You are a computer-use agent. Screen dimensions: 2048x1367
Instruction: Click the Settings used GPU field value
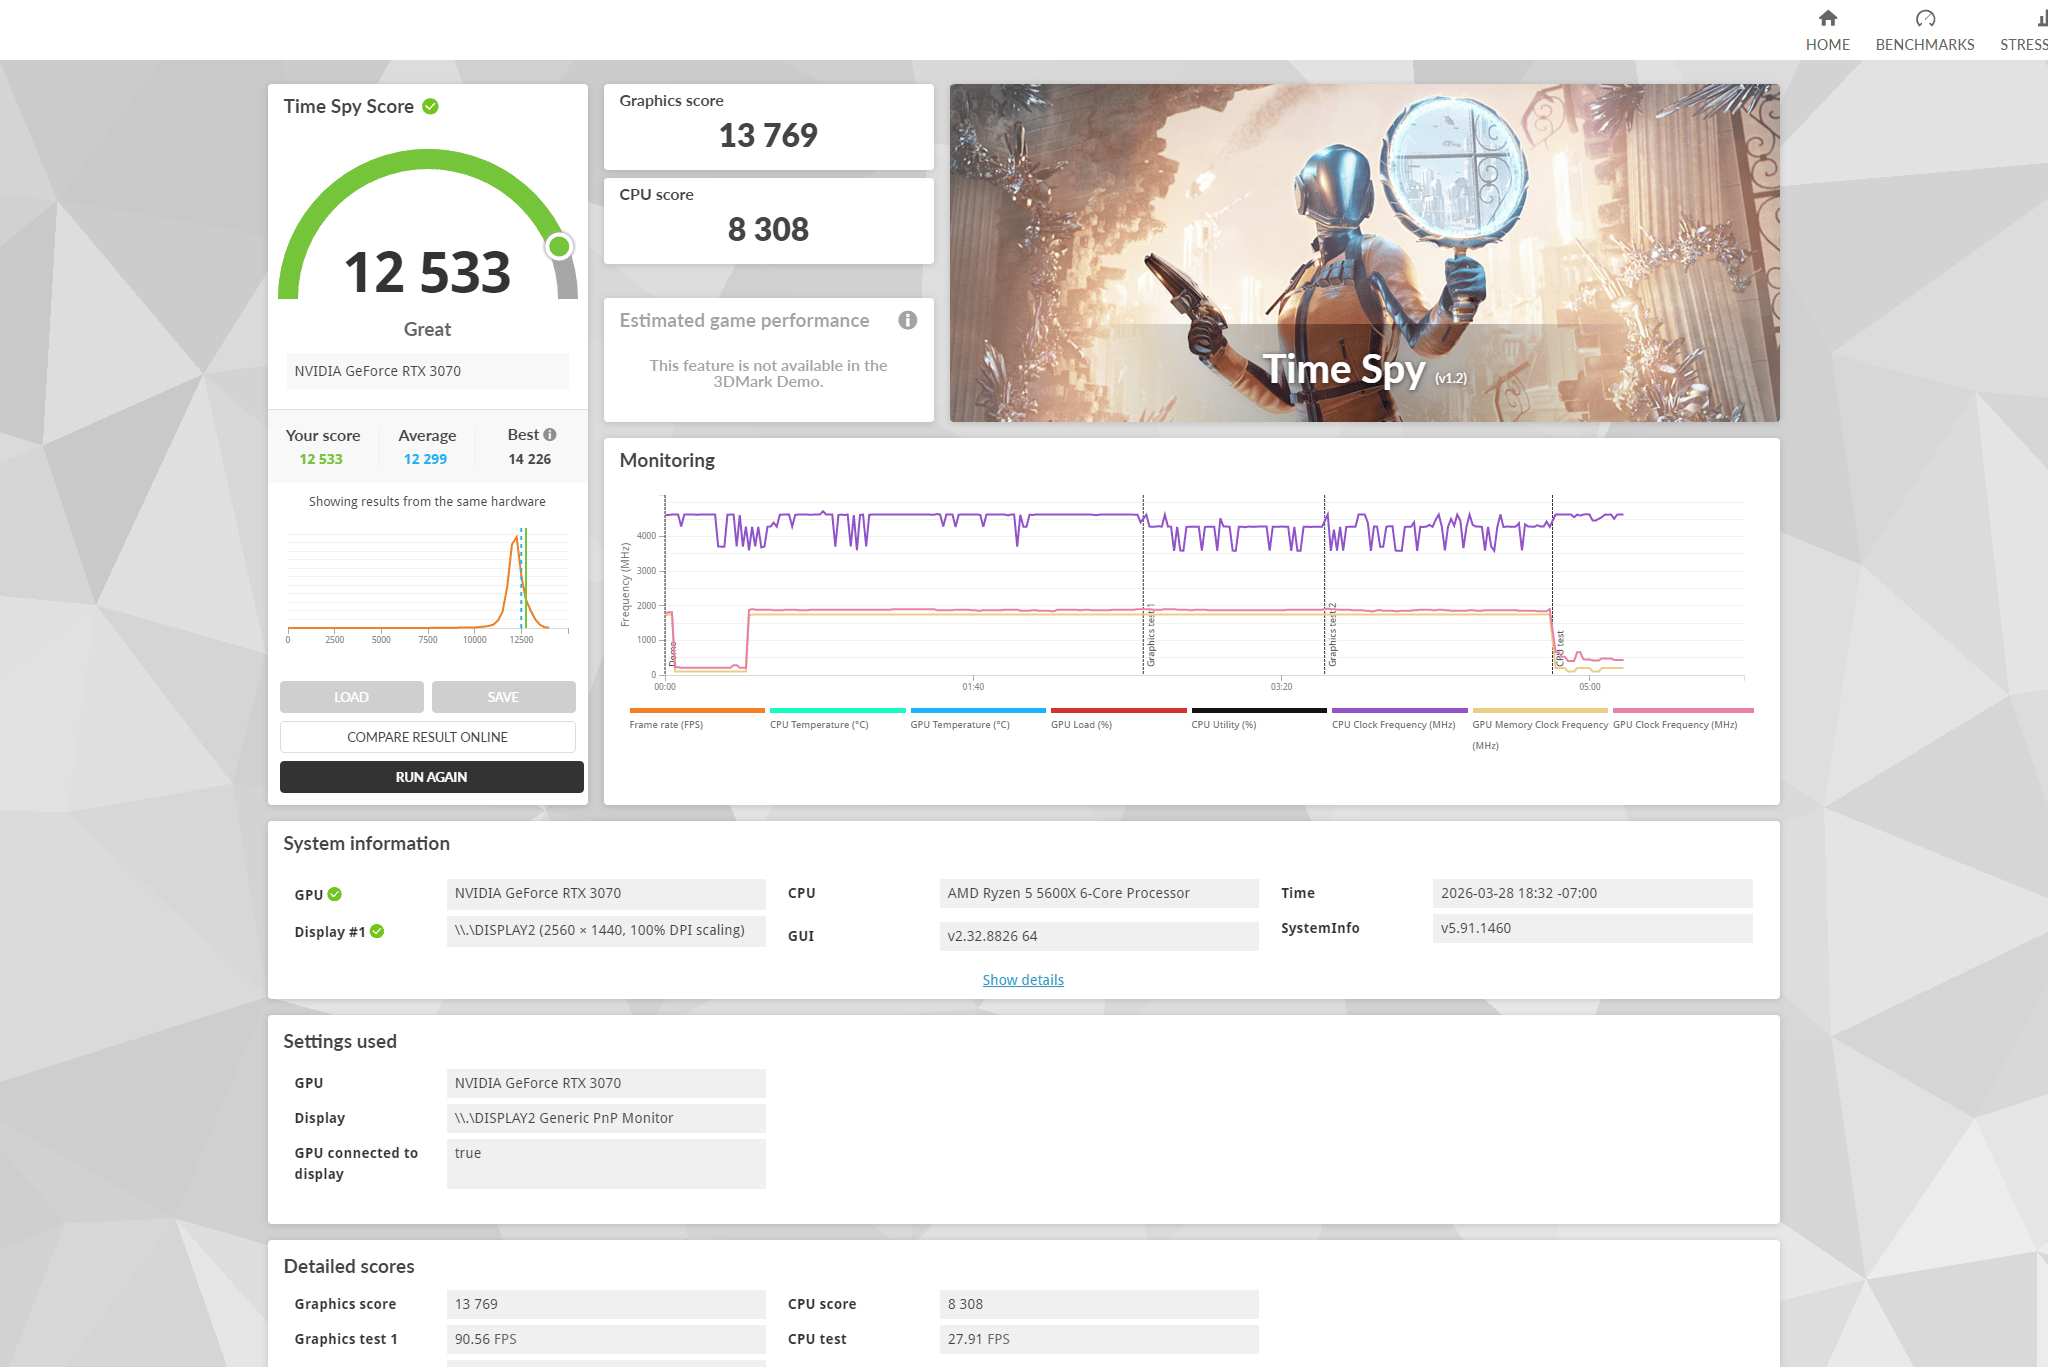coord(606,1083)
